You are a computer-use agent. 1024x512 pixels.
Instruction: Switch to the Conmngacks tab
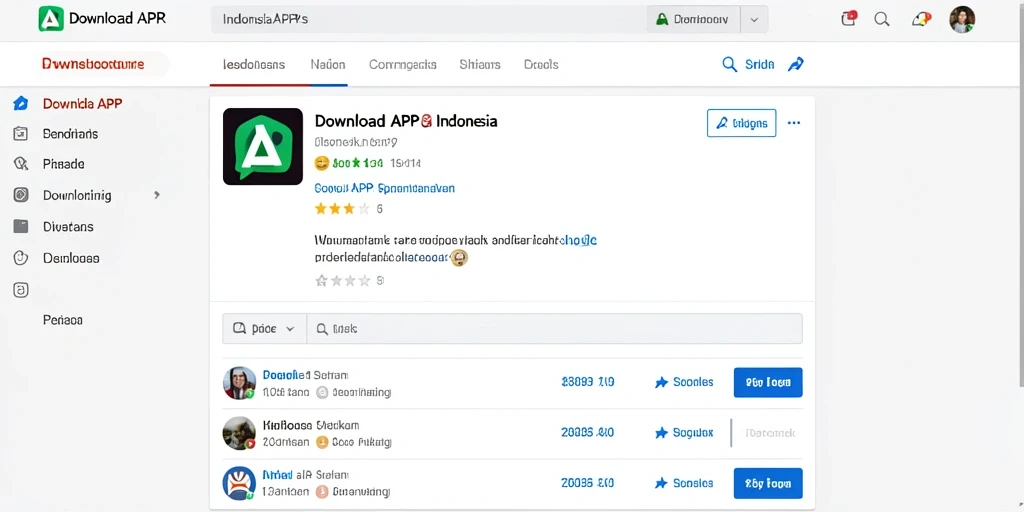[402, 65]
